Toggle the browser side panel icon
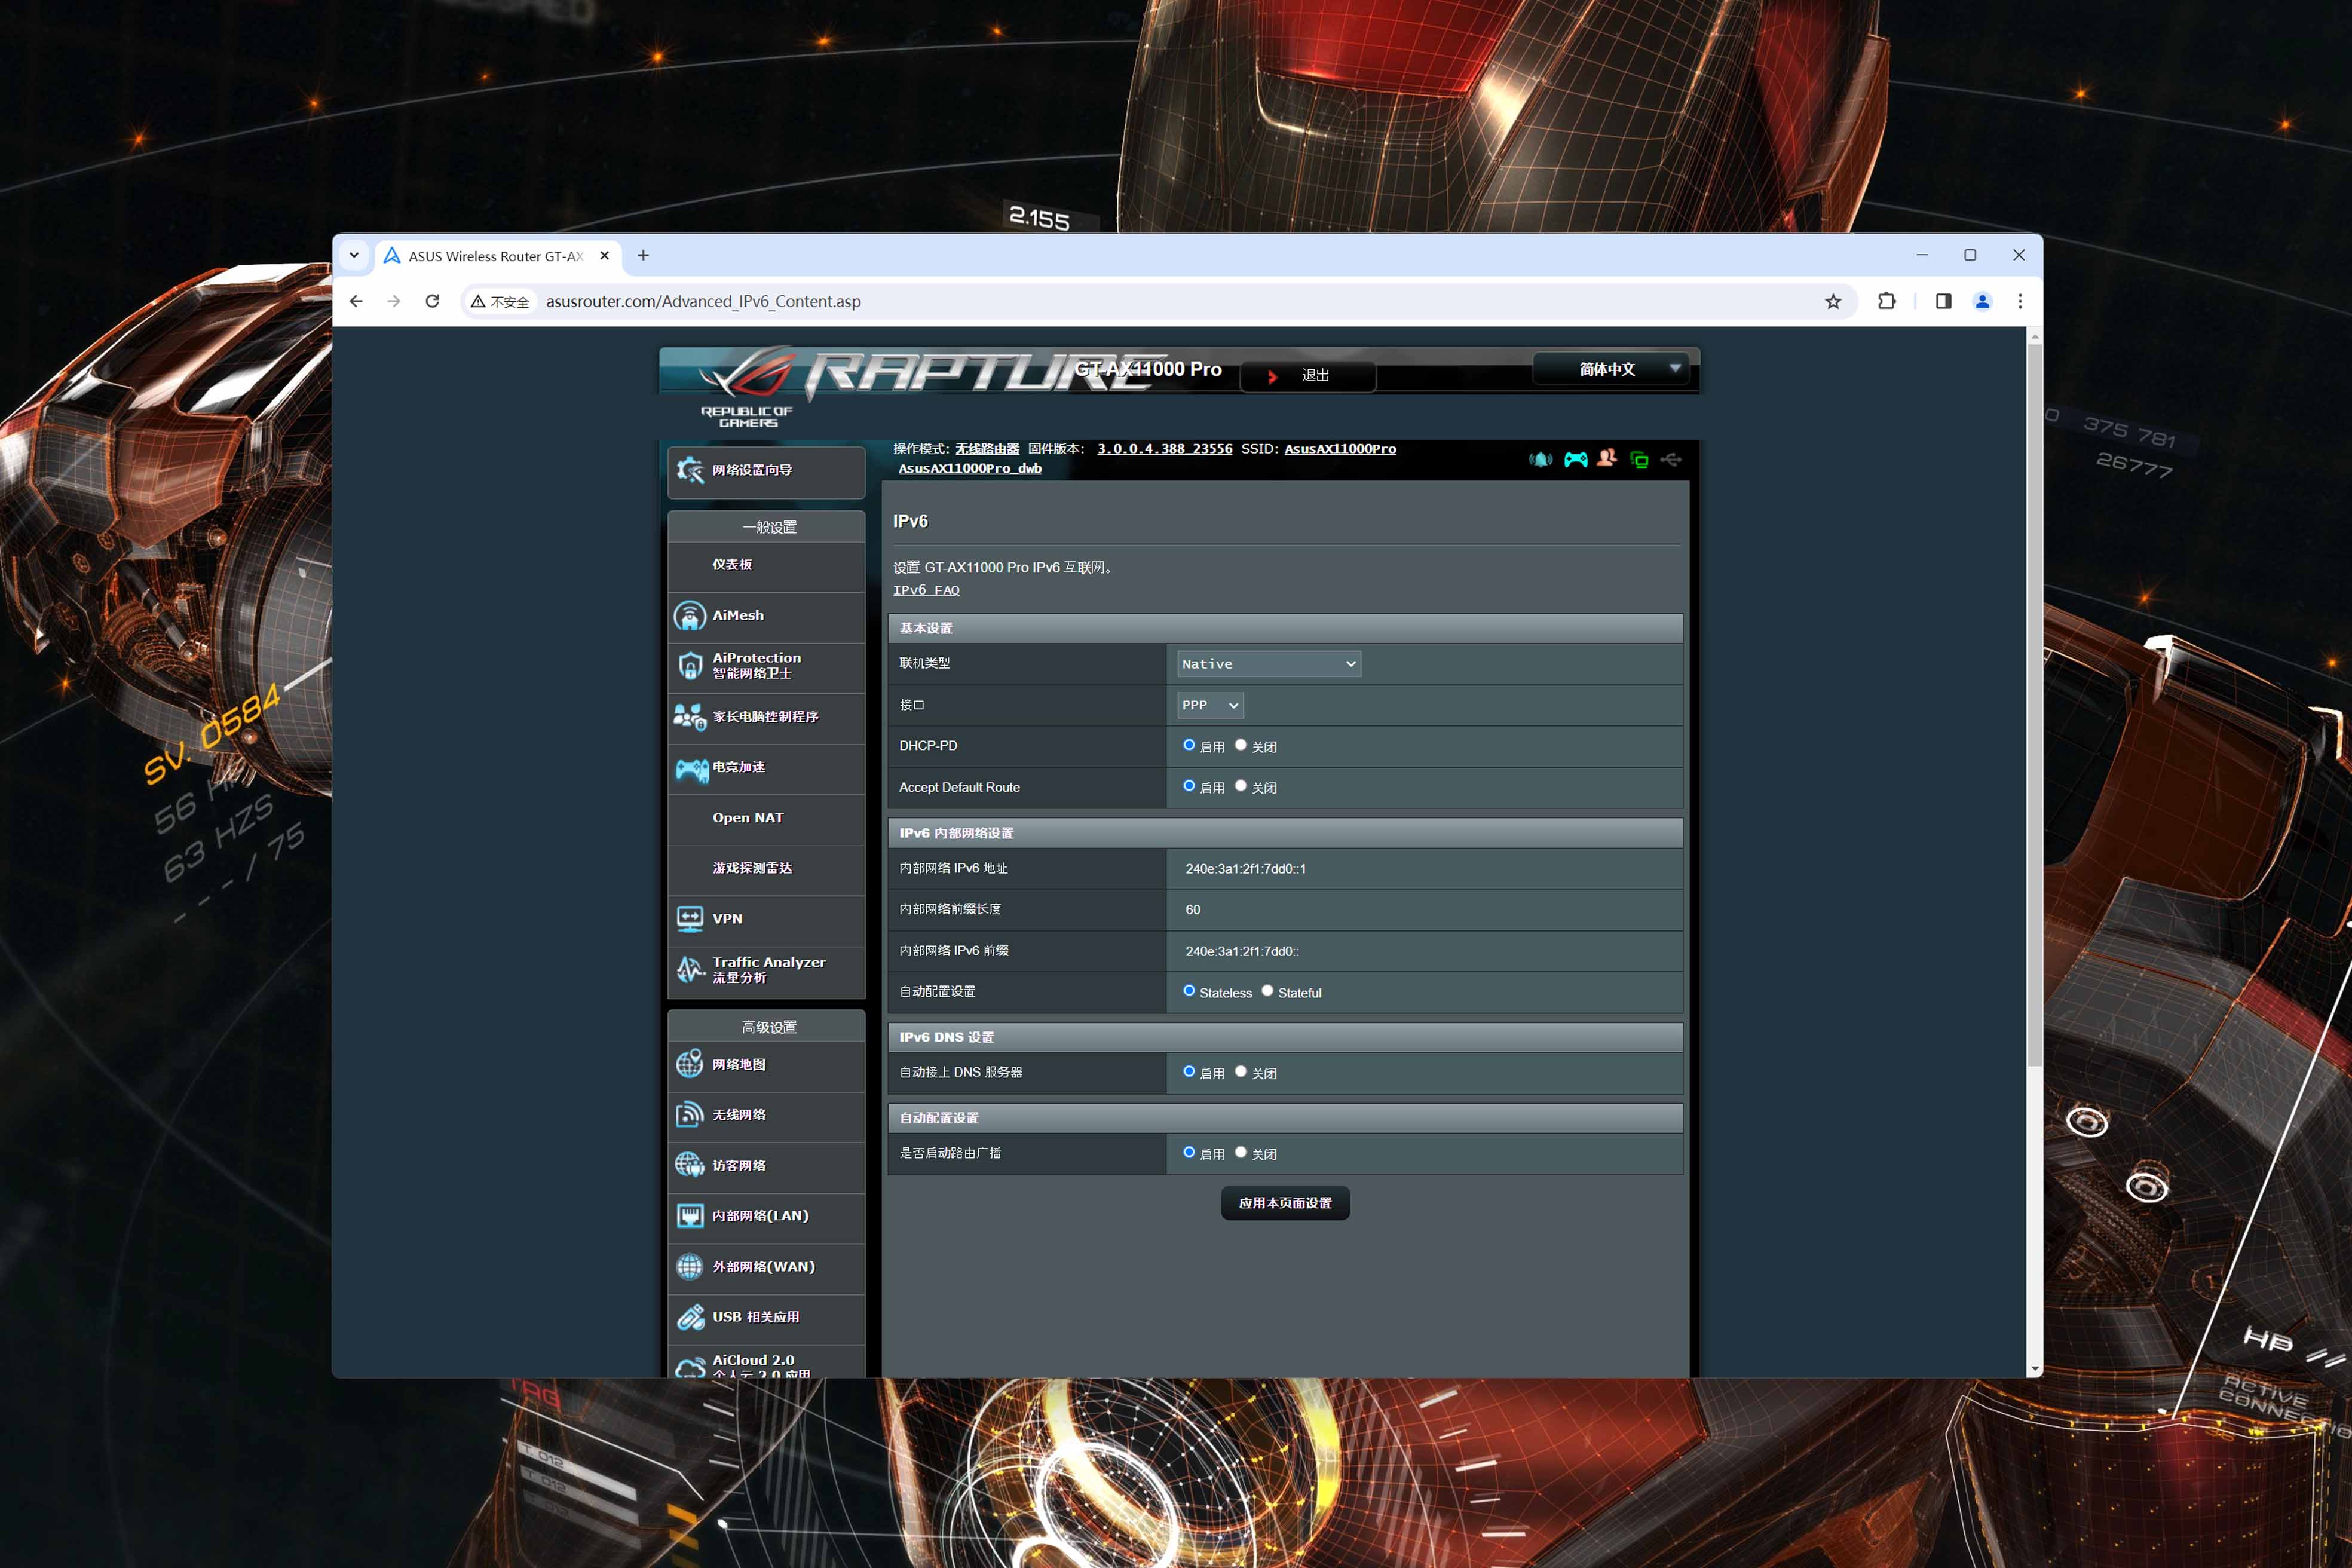Image resolution: width=2352 pixels, height=1568 pixels. (x=1943, y=301)
